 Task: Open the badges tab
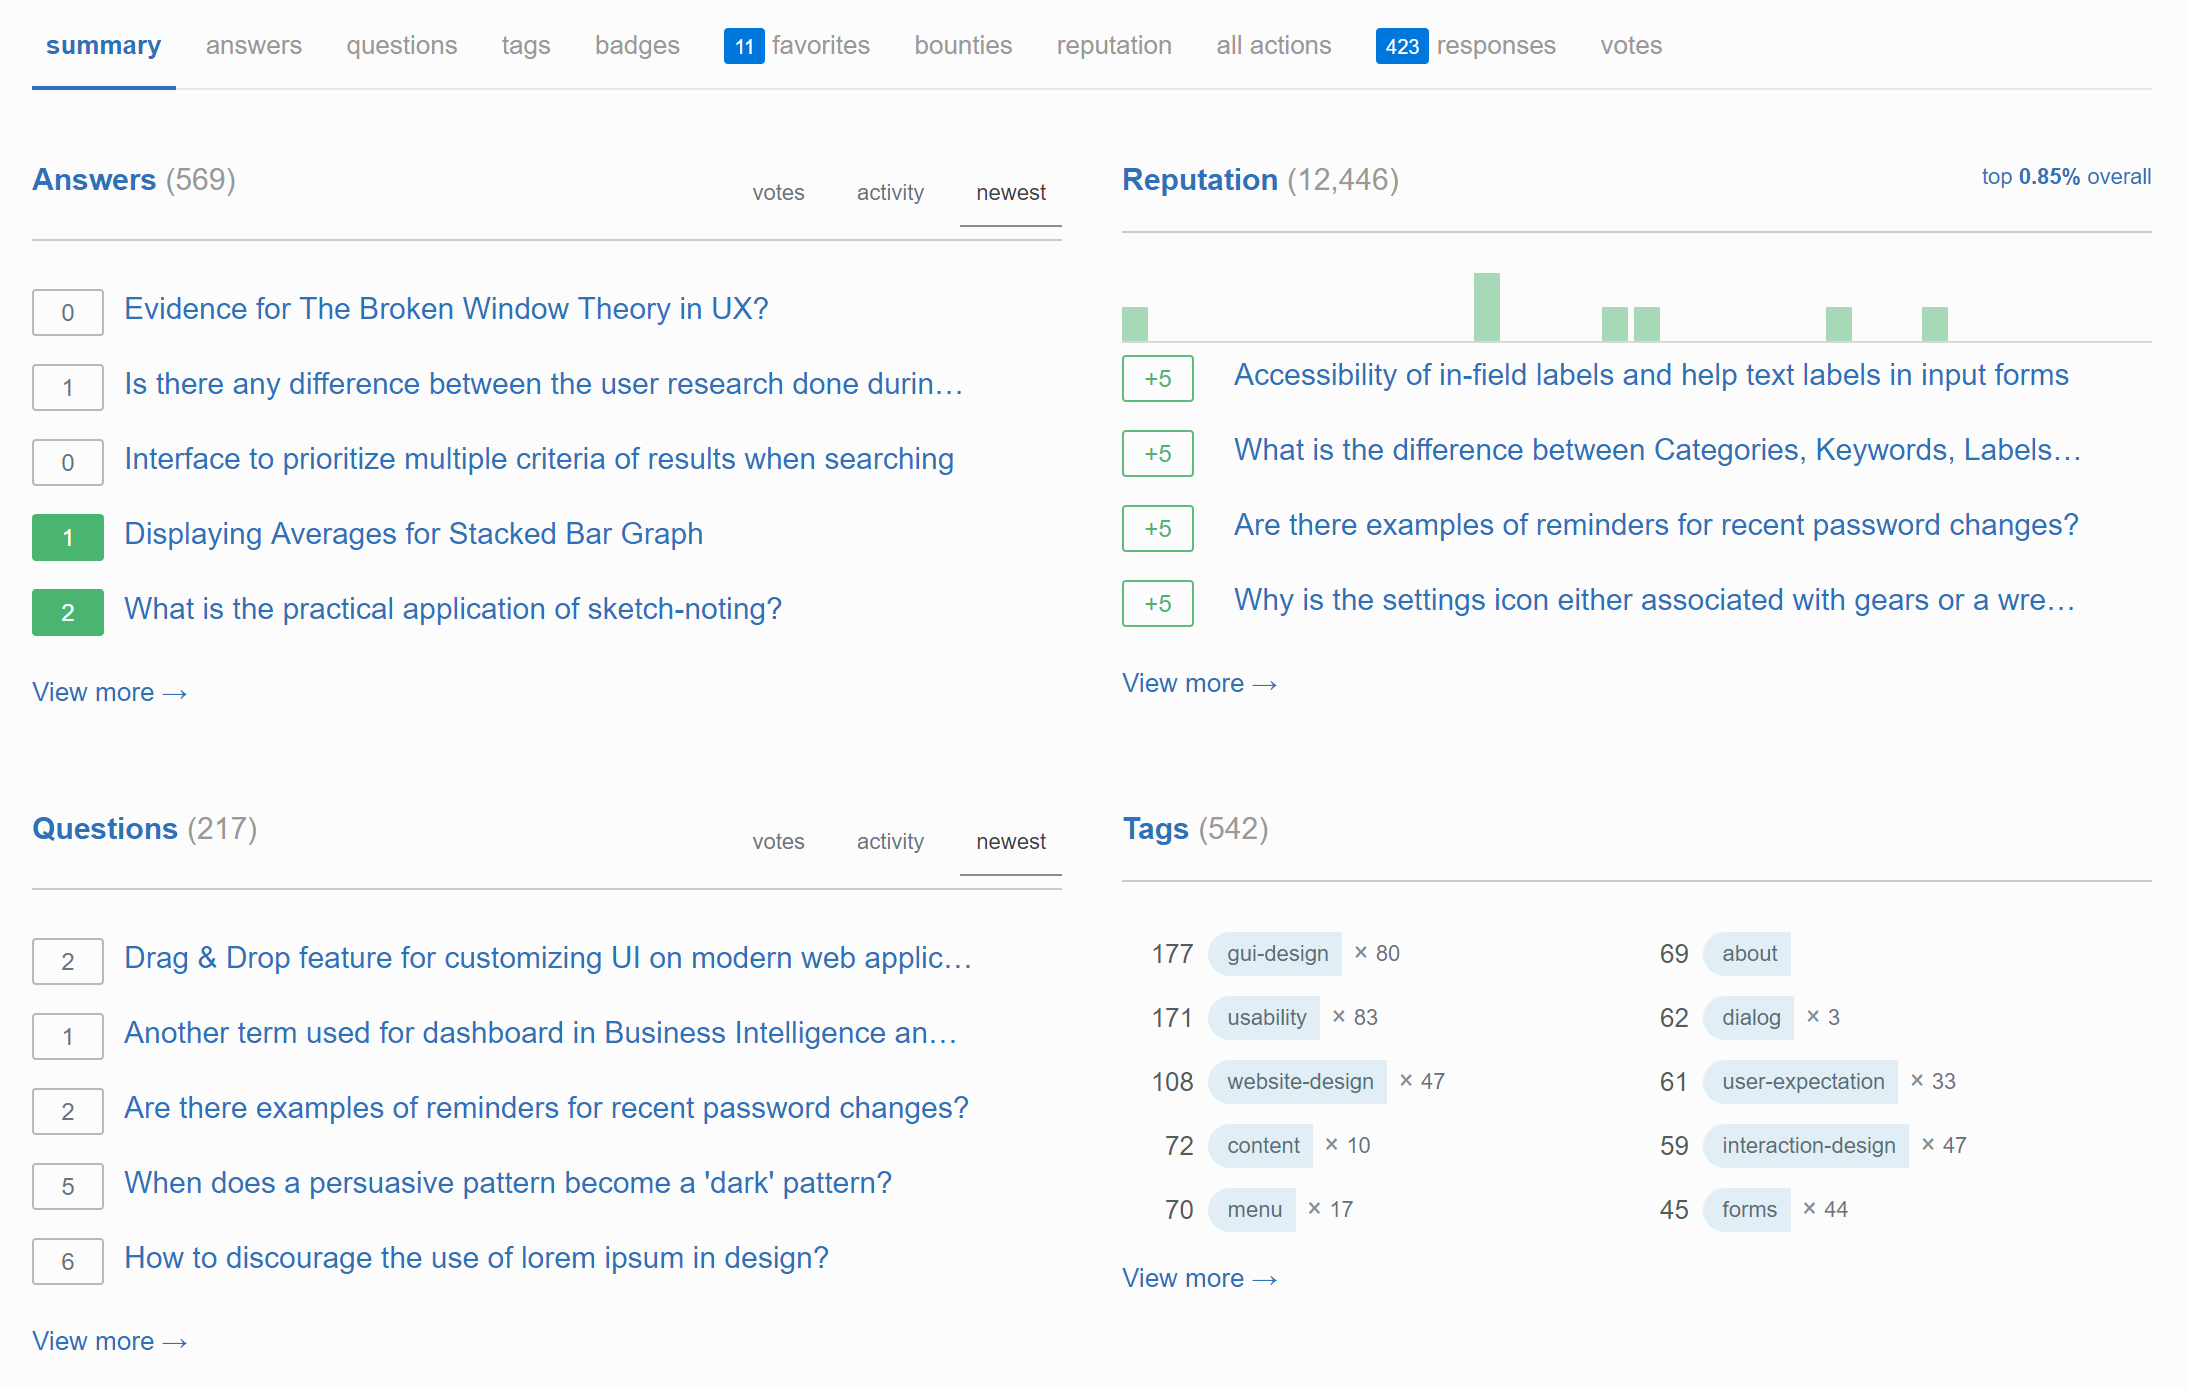point(636,46)
